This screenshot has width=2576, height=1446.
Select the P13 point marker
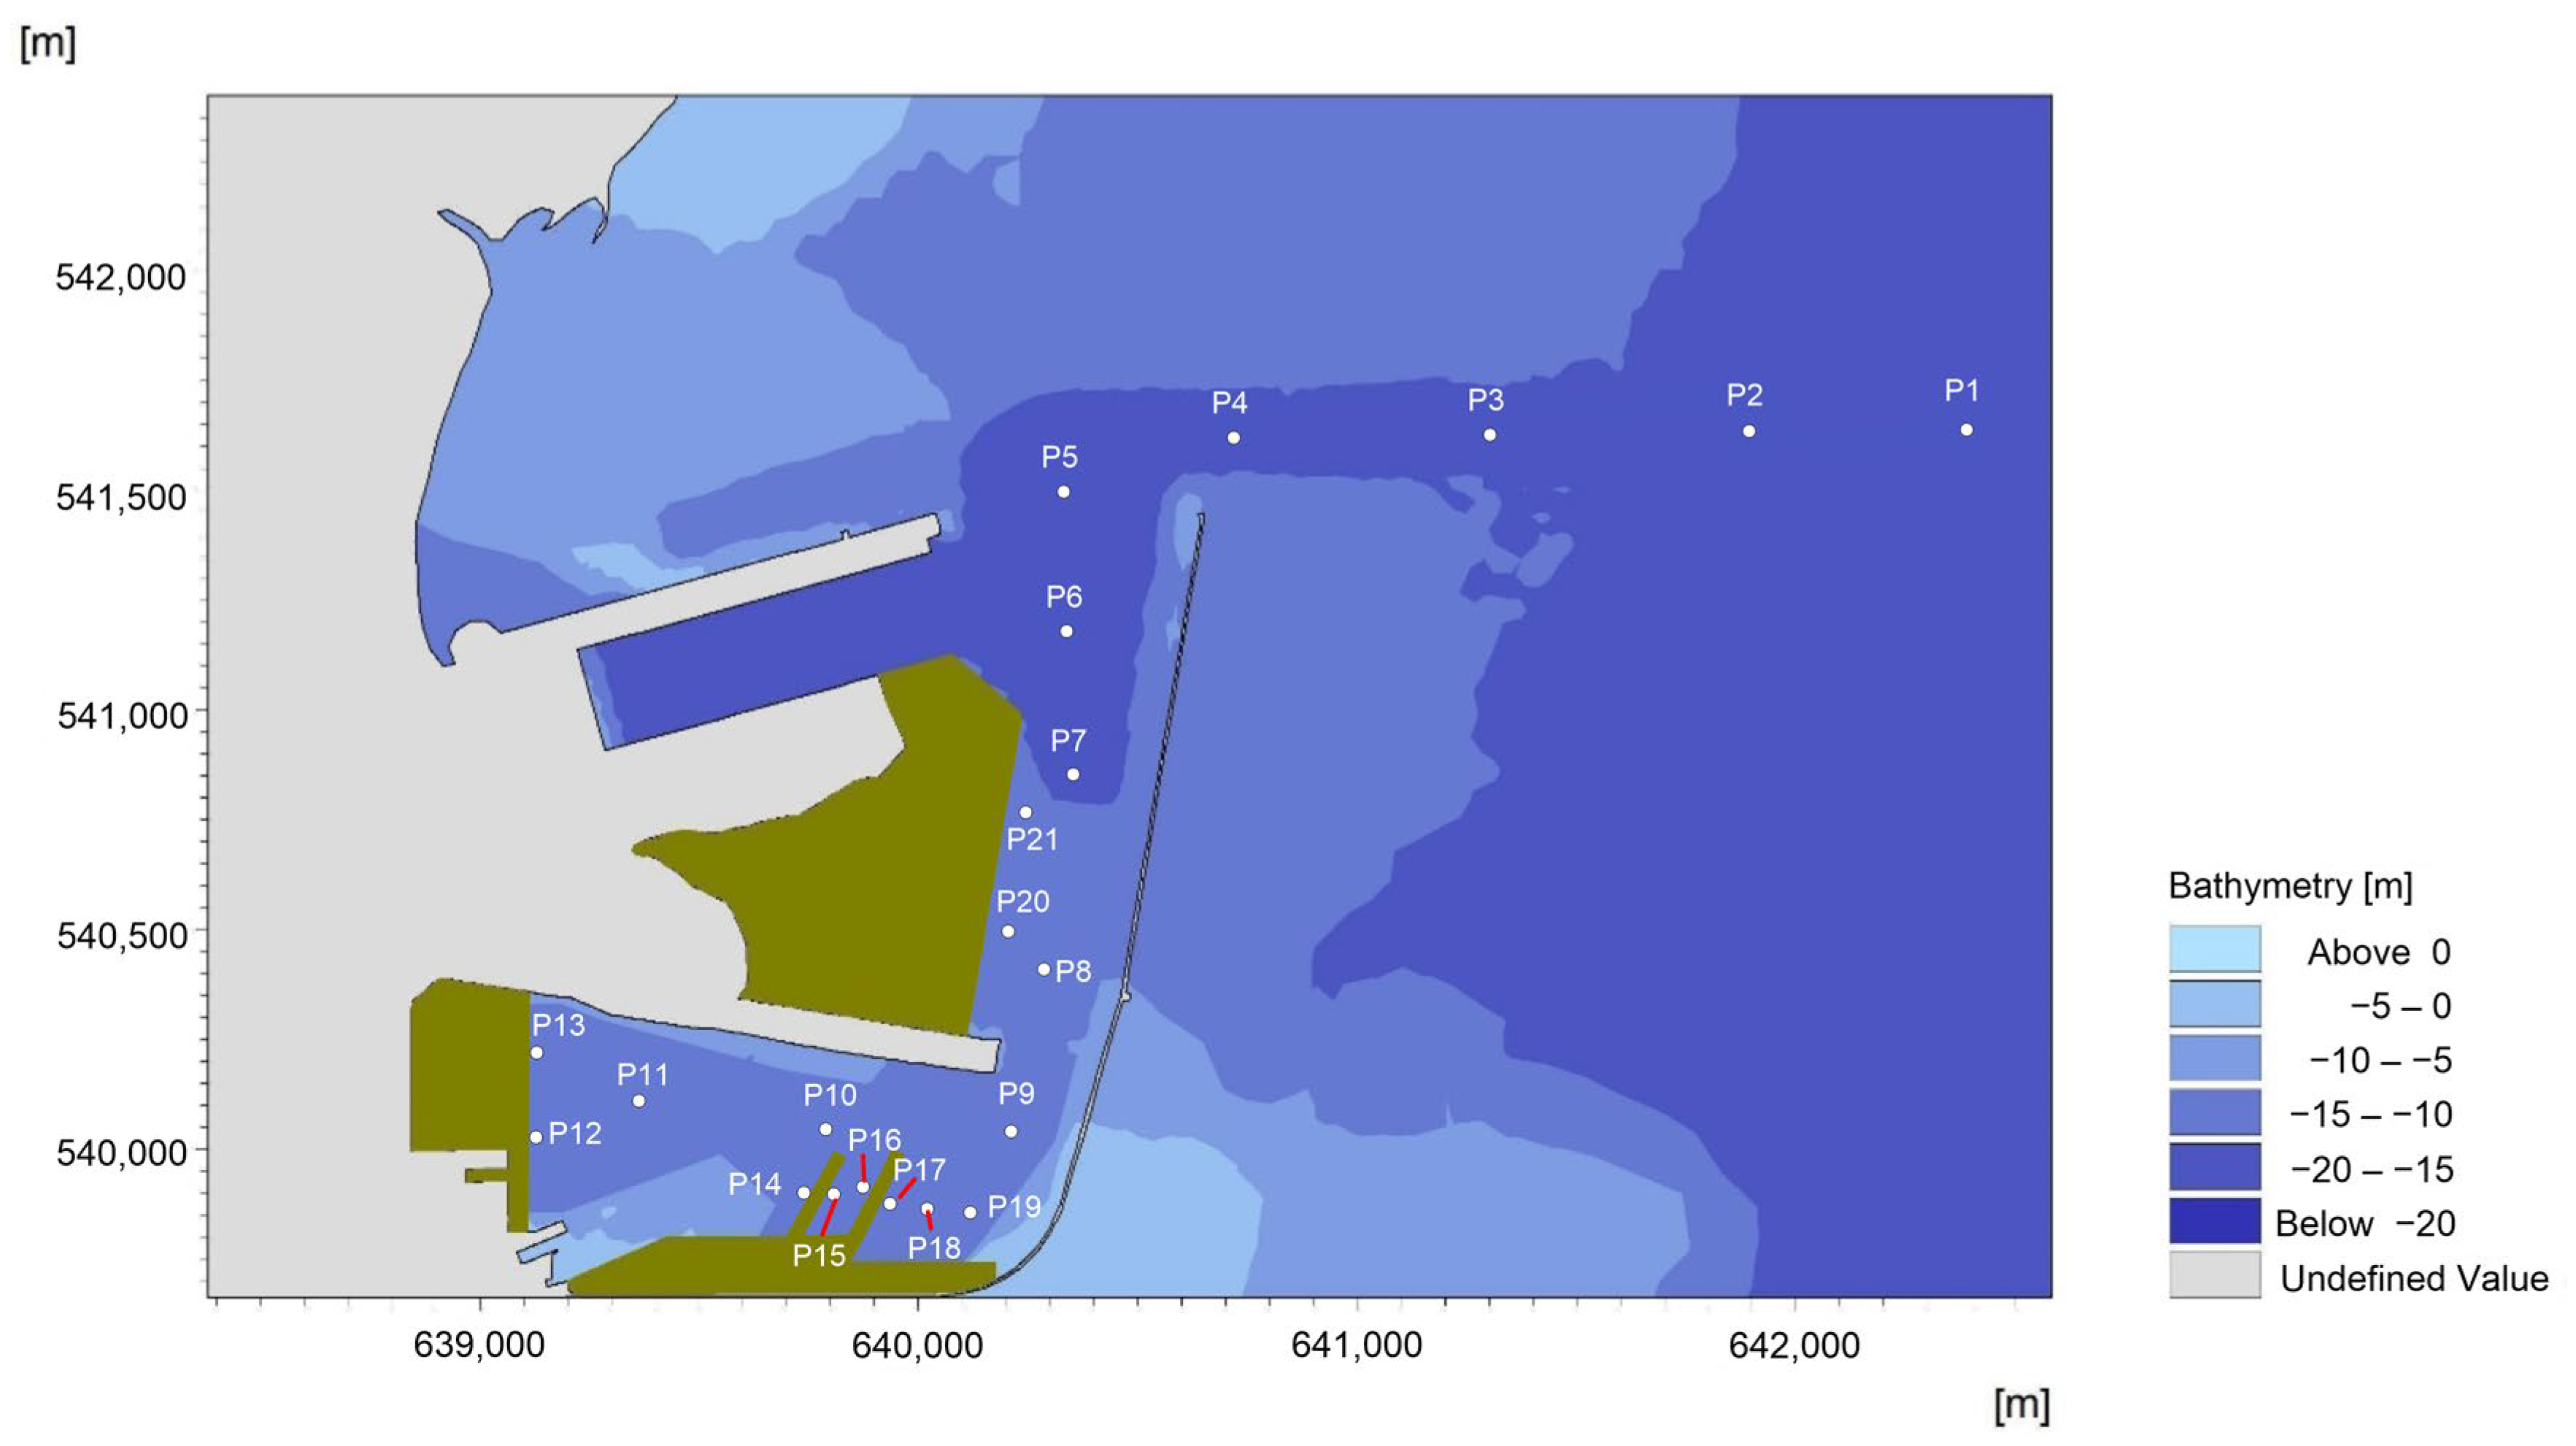(x=537, y=1053)
